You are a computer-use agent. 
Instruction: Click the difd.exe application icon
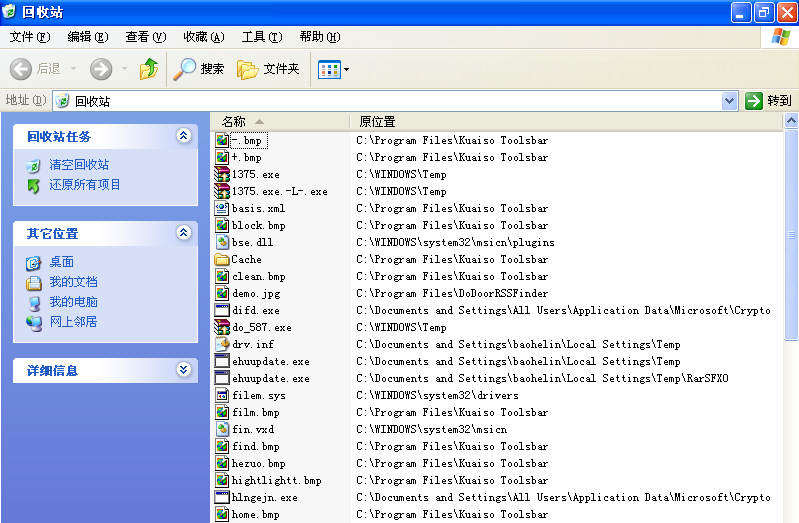point(222,310)
